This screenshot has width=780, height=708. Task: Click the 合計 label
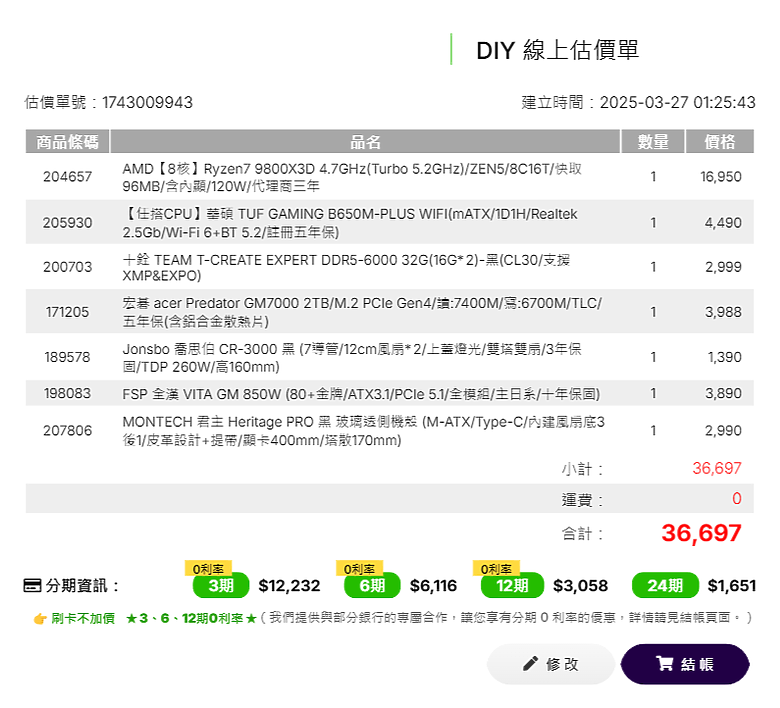point(583,534)
